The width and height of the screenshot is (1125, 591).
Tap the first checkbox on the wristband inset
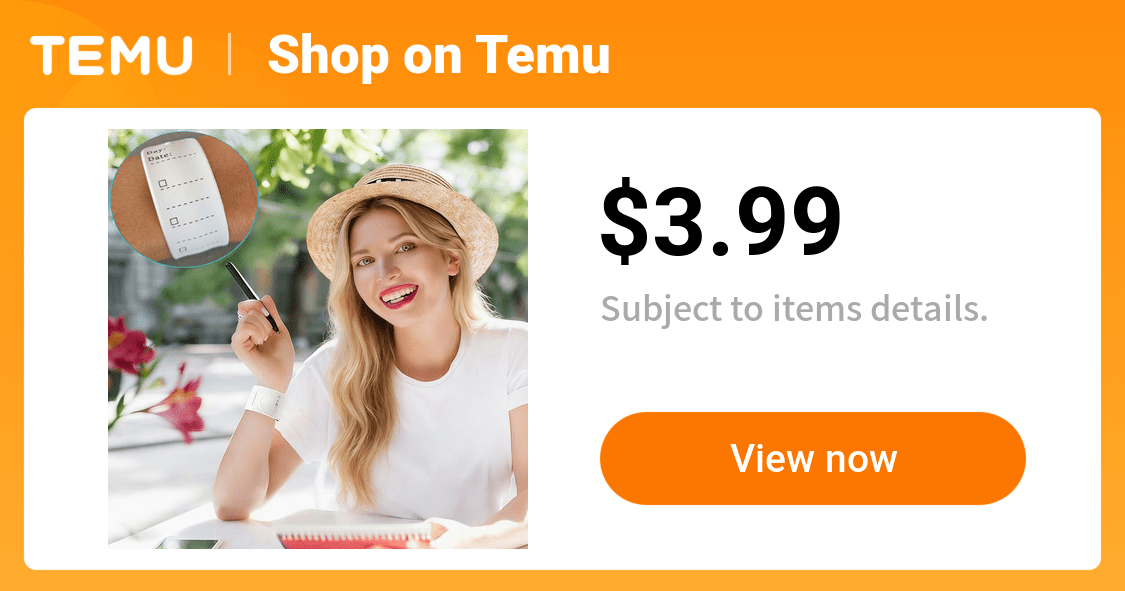click(x=163, y=184)
